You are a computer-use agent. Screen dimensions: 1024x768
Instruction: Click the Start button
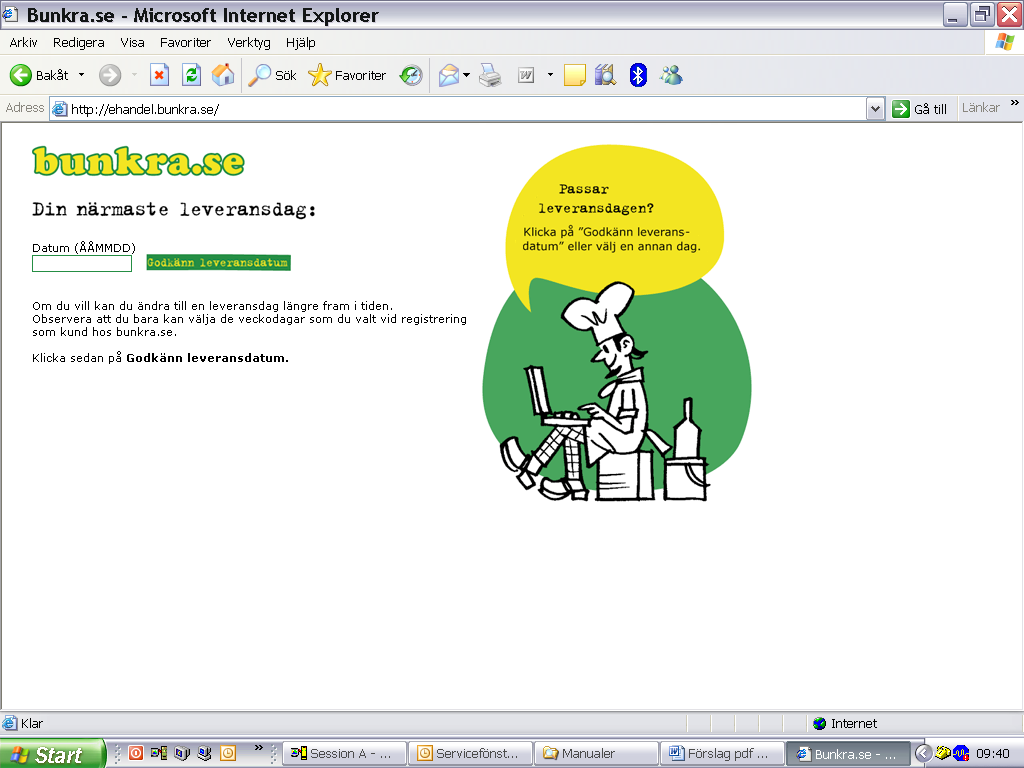(52, 754)
